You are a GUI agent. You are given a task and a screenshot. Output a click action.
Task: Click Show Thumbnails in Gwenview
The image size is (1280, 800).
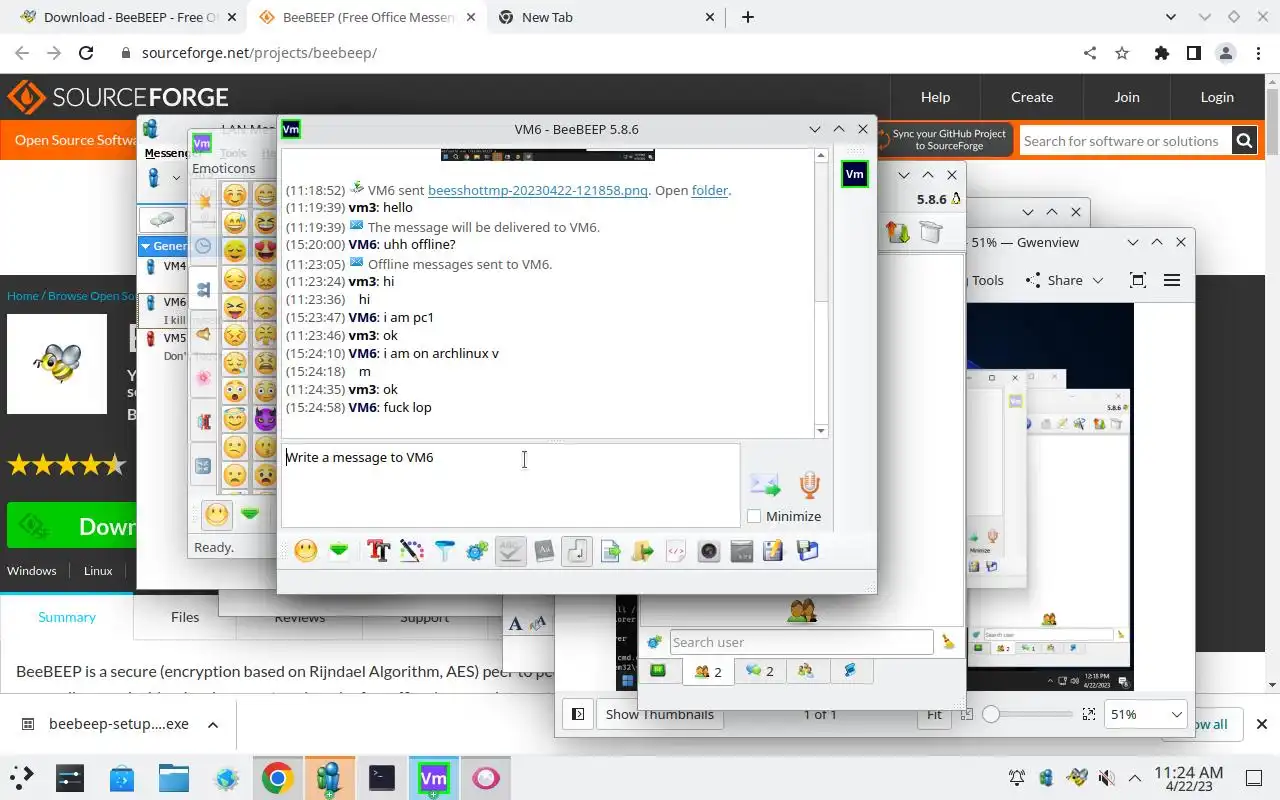tap(659, 714)
